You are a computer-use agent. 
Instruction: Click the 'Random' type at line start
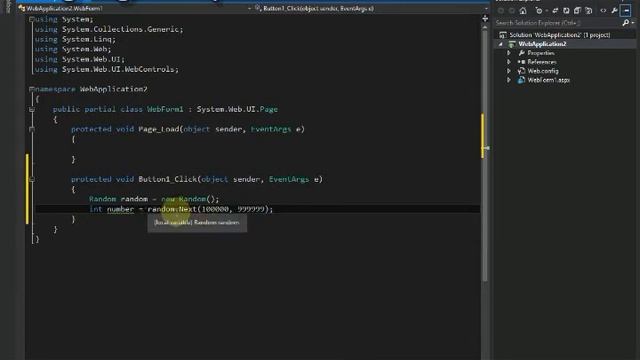[102, 199]
